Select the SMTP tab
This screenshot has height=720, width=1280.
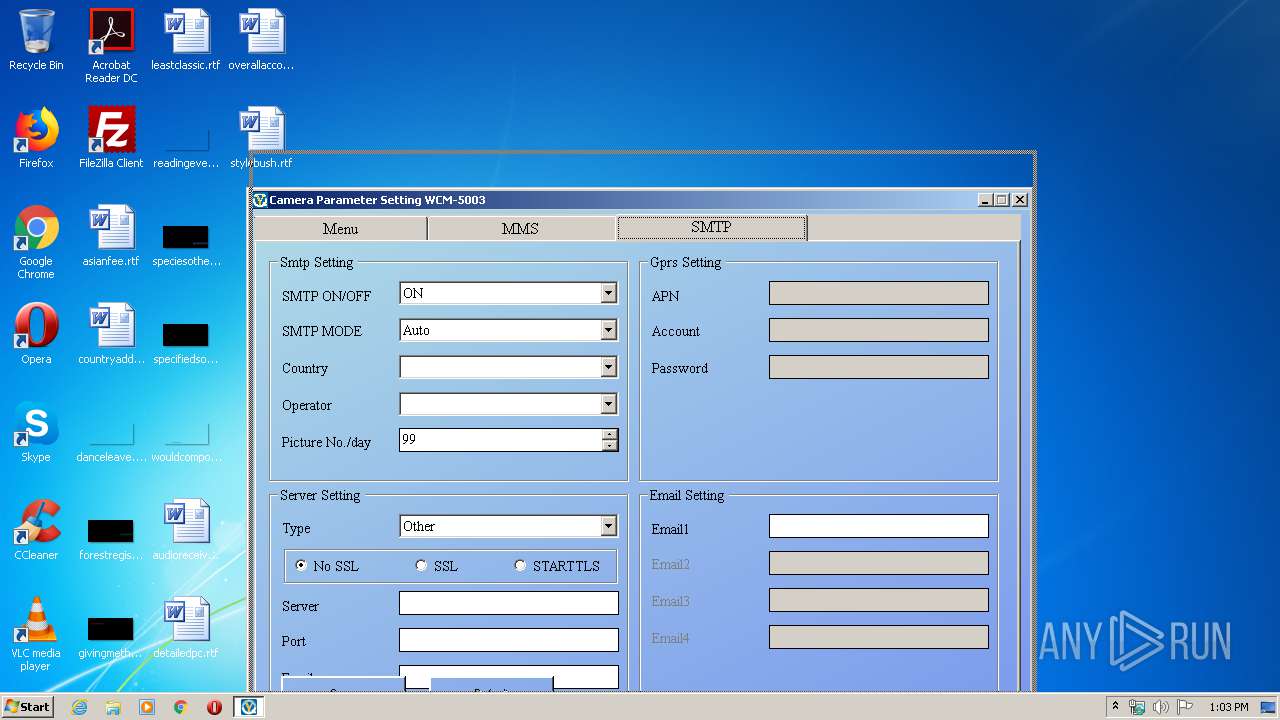[711, 228]
